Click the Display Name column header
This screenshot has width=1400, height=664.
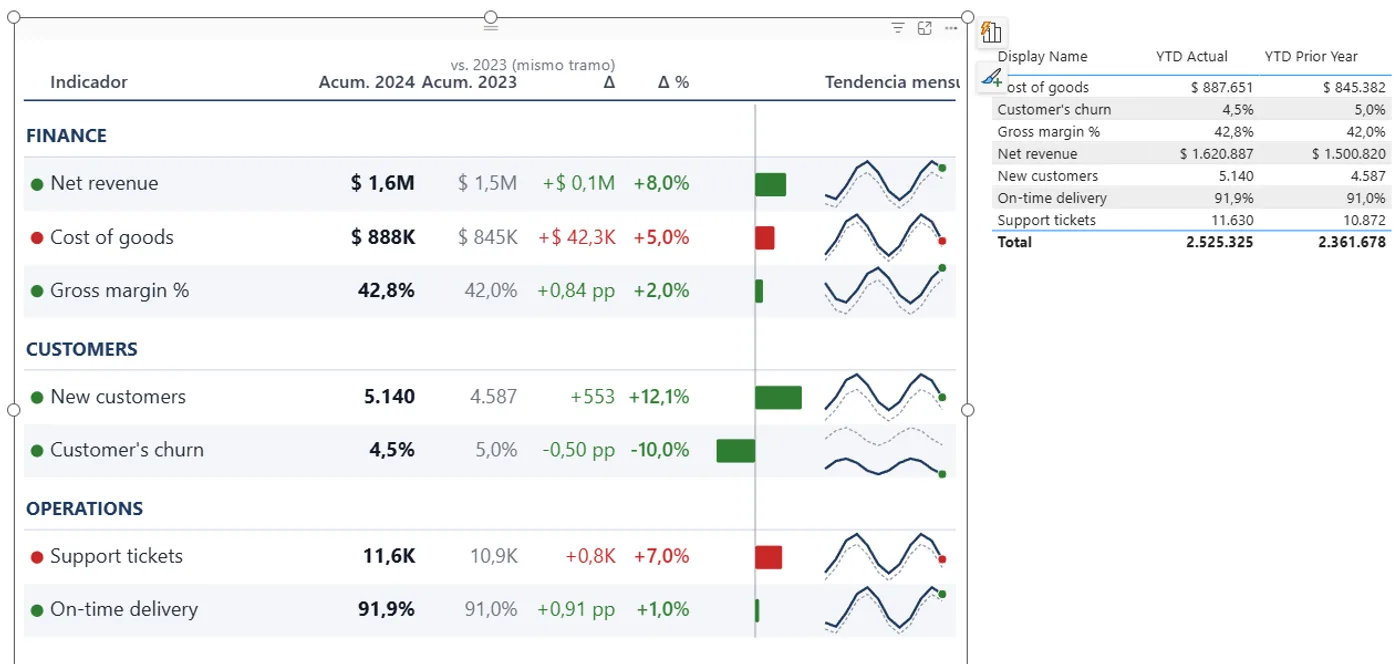[x=1042, y=56]
